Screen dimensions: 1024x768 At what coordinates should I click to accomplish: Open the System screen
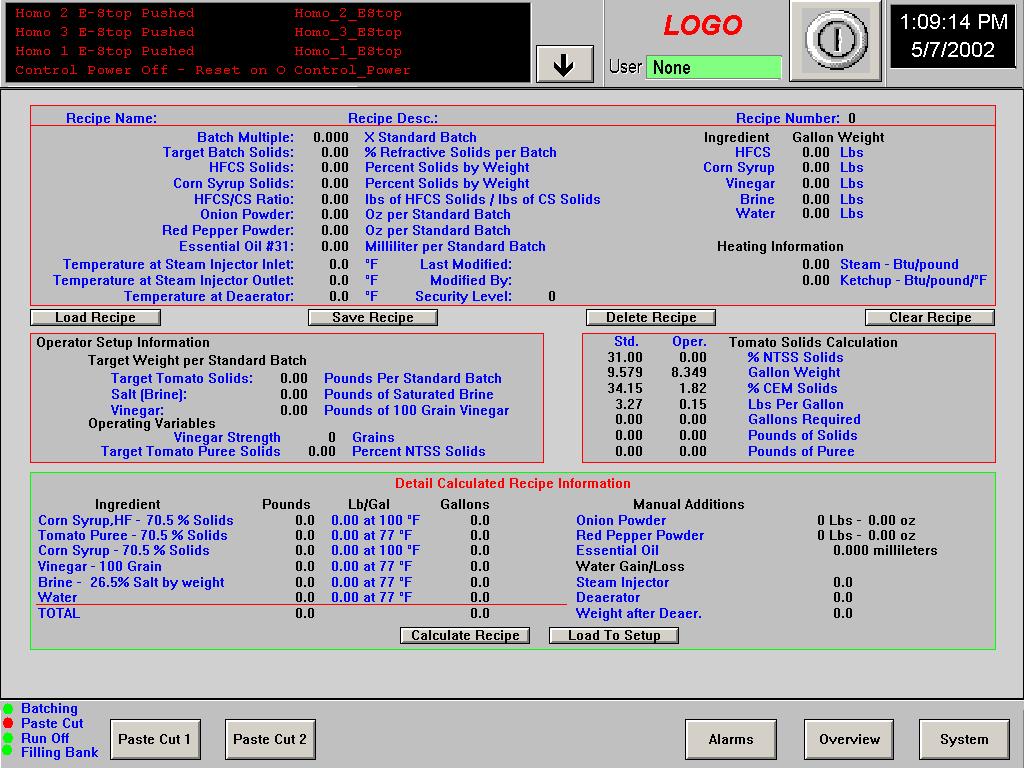(964, 739)
